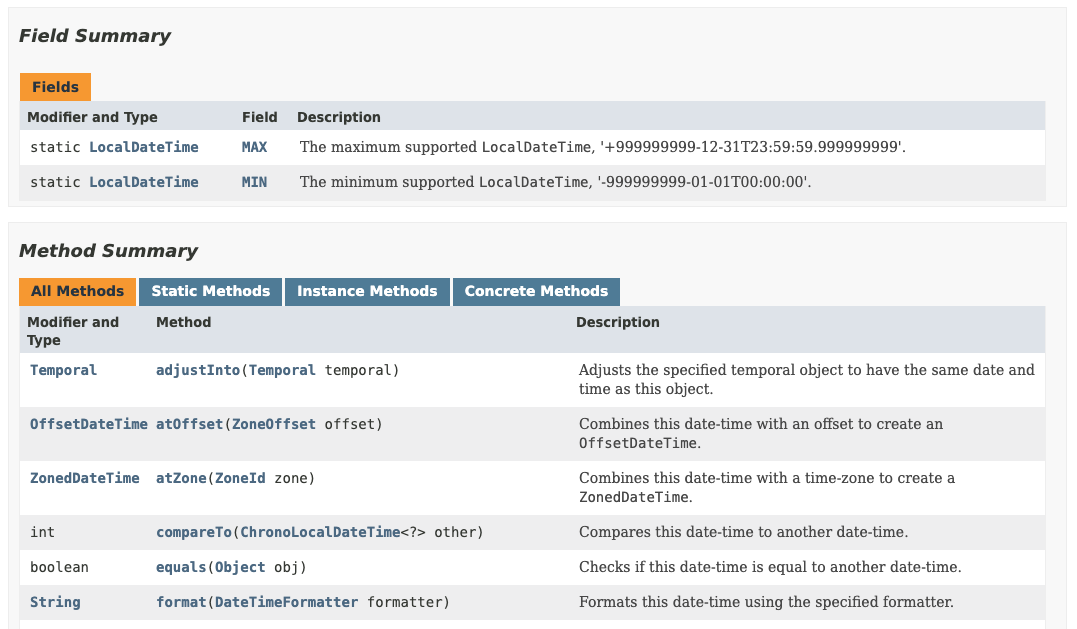Open the ZonedDateTime return type link
The width and height of the screenshot is (1077, 629).
point(85,477)
